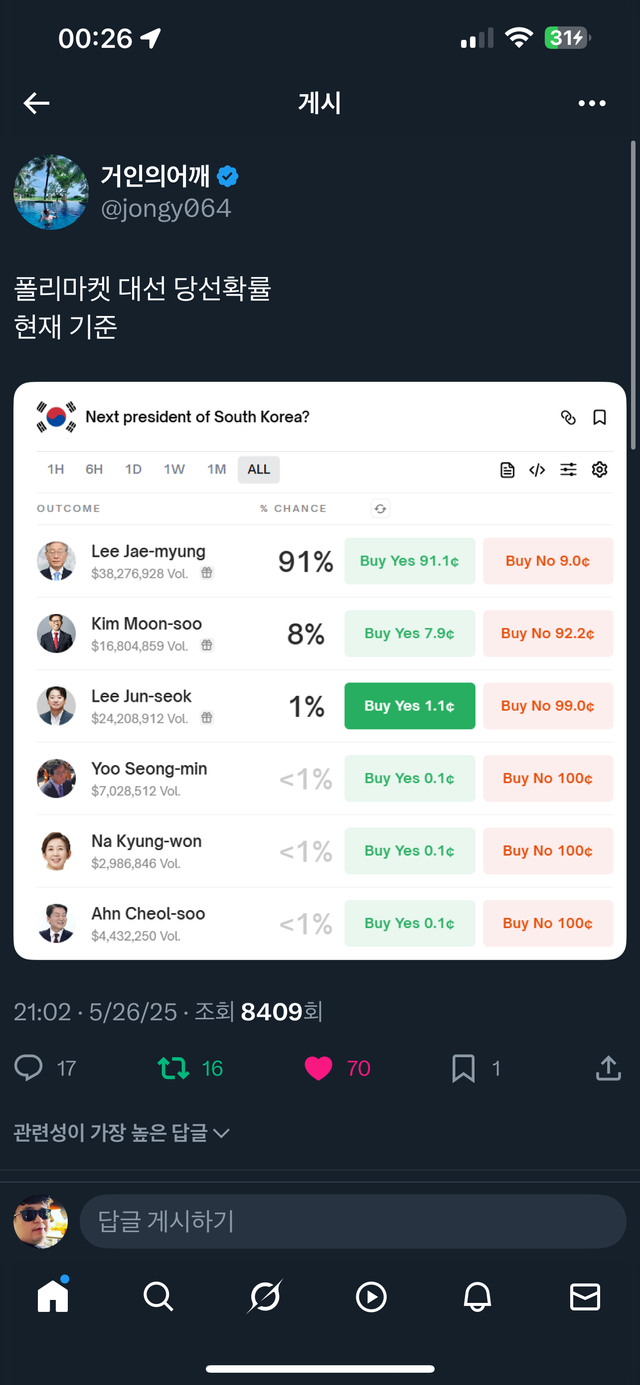Open the Grok tab icon

[265, 1297]
